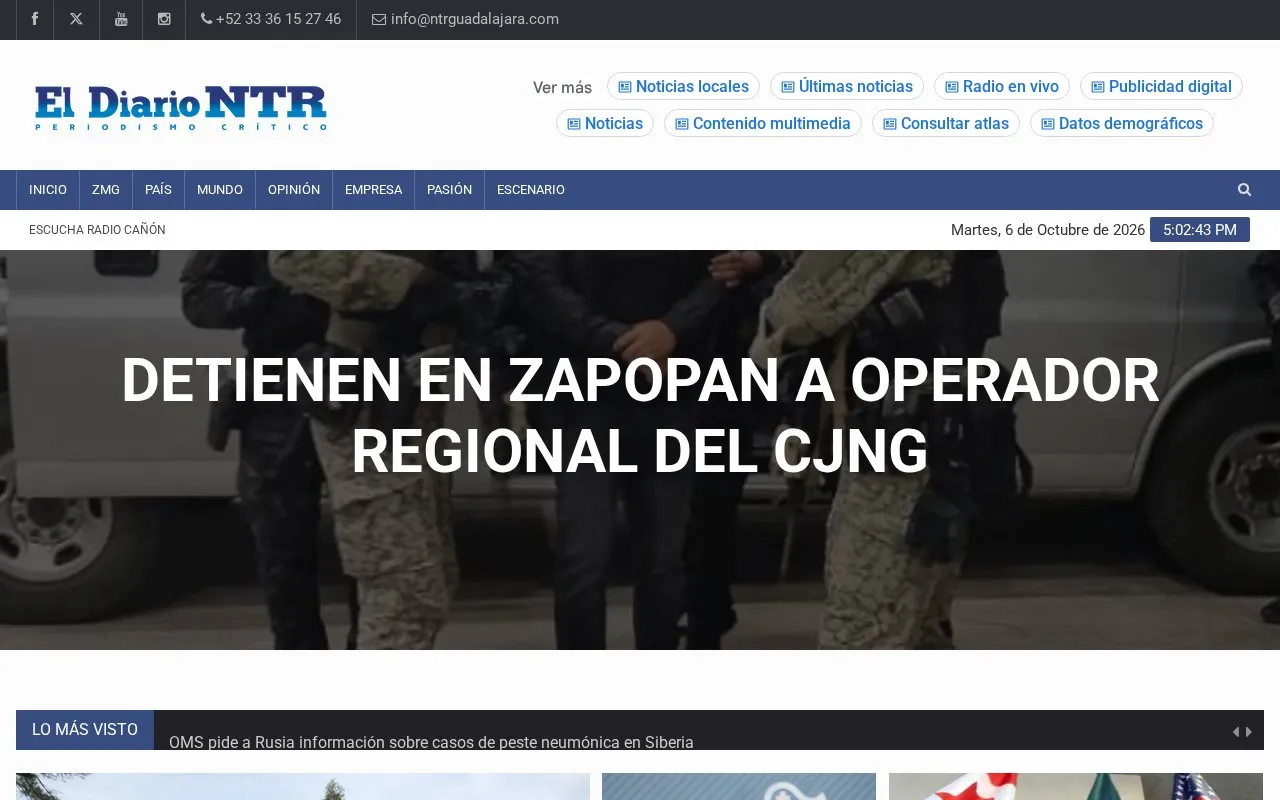1280x800 pixels.
Task: Click the 'Ver más' label
Action: point(562,87)
